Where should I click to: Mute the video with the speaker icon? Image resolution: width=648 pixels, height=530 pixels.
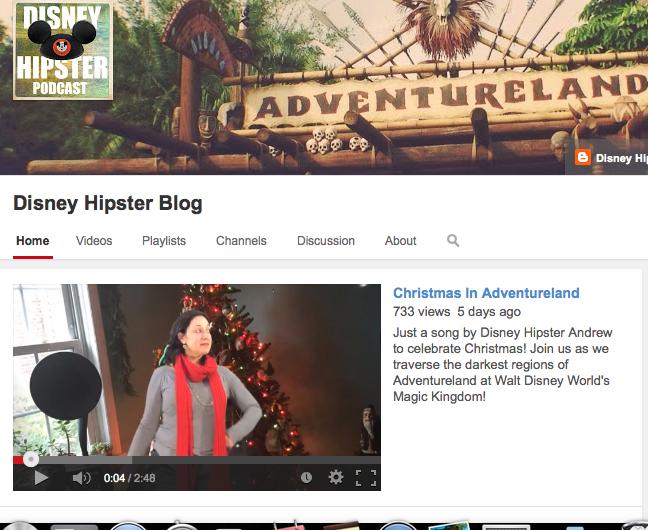tap(81, 478)
